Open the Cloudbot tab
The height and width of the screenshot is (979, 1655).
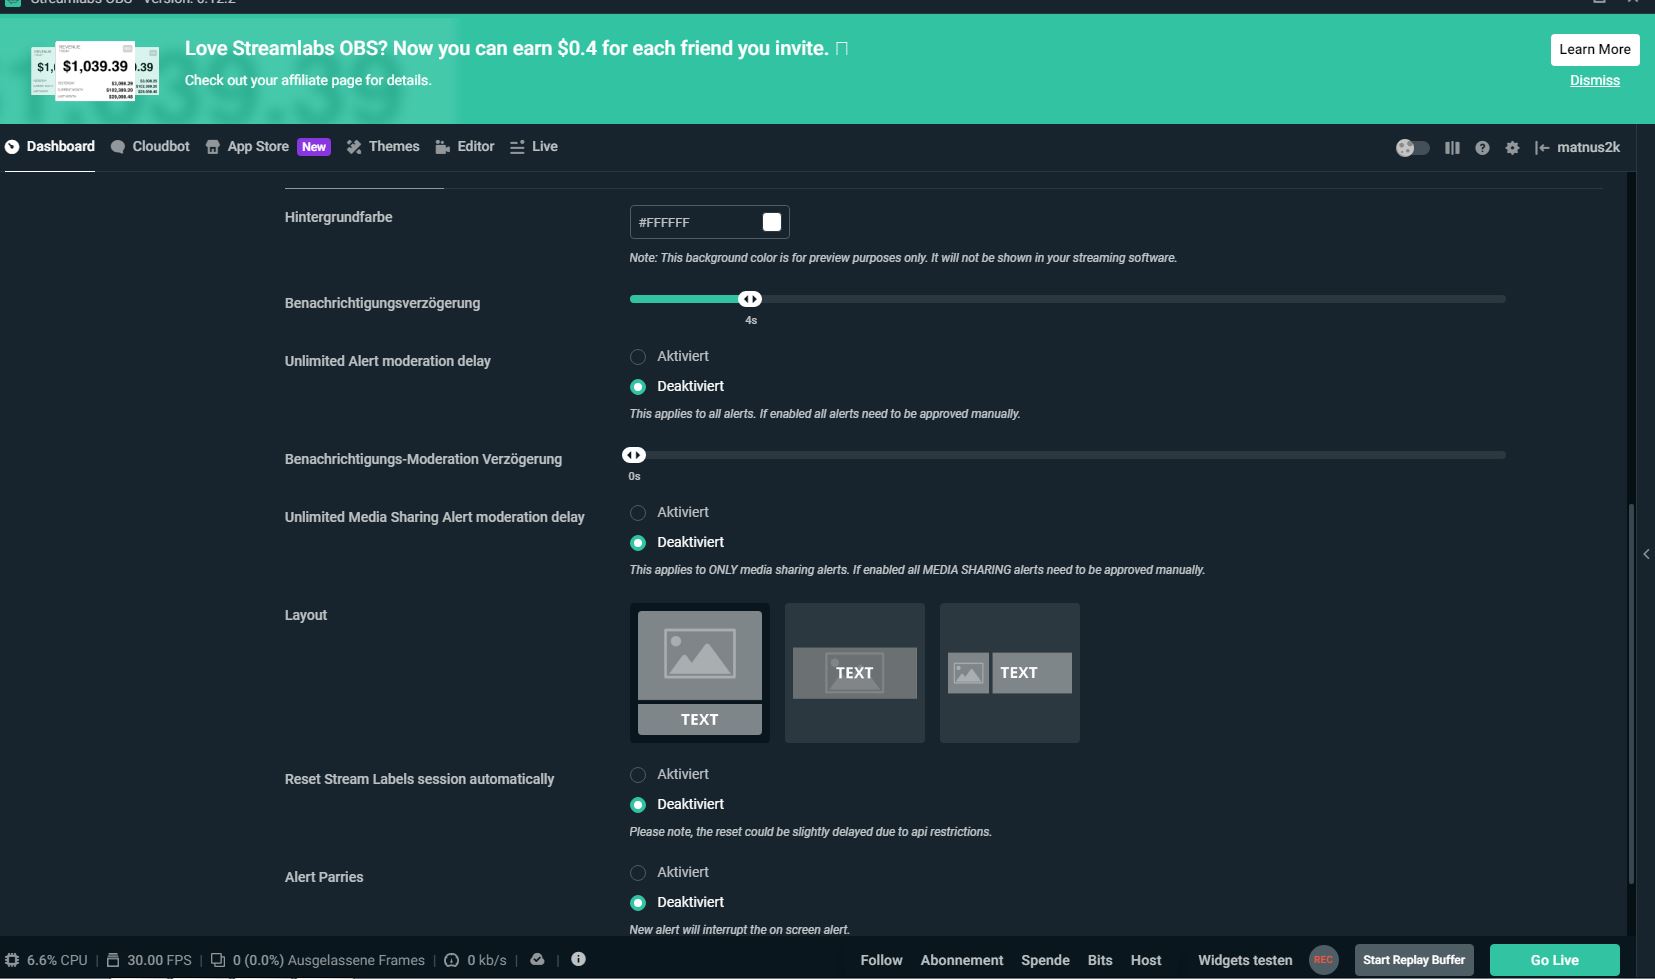click(150, 147)
